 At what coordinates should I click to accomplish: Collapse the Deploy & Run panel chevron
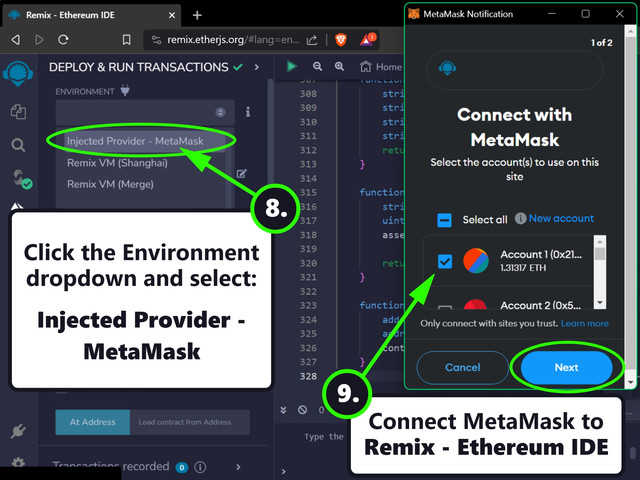(257, 67)
